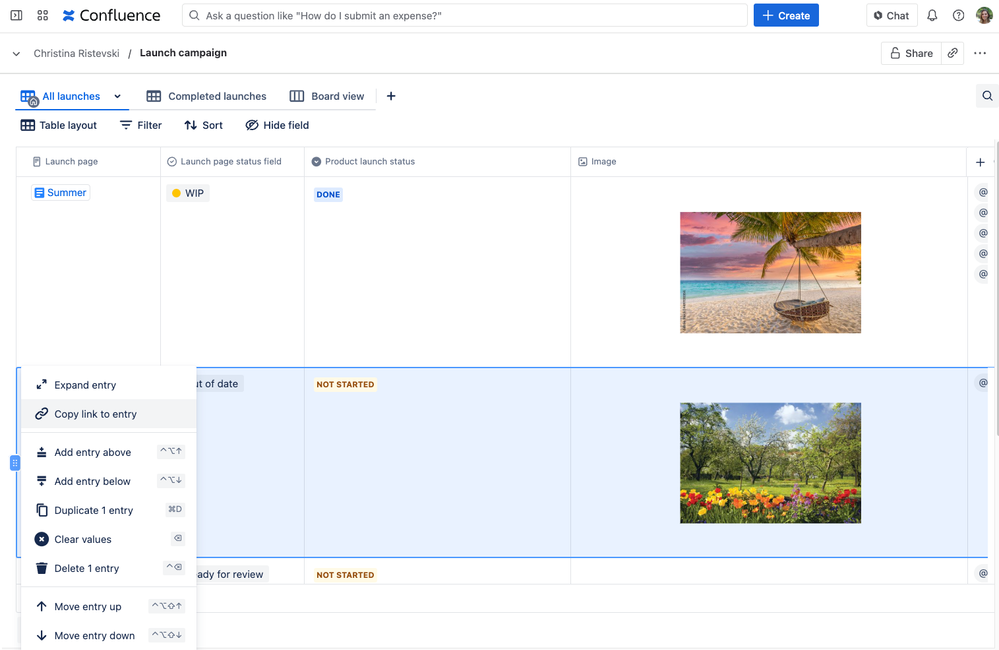
Task: Choose Move entry down
Action: click(108, 635)
